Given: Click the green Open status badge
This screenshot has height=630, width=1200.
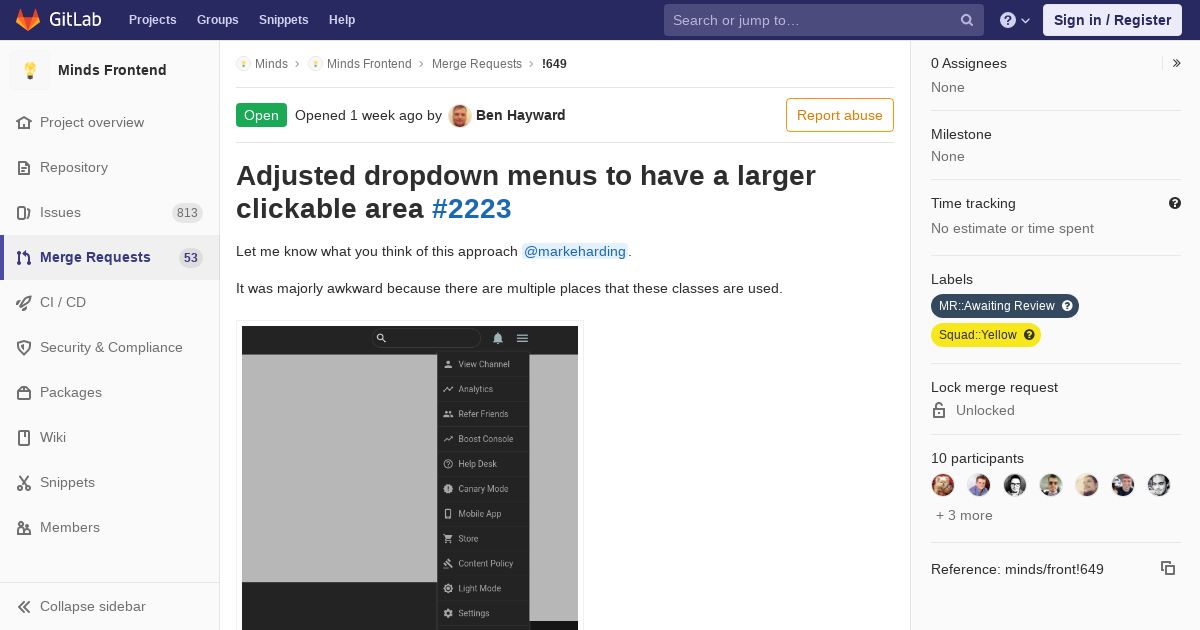Looking at the screenshot, I should point(261,115).
